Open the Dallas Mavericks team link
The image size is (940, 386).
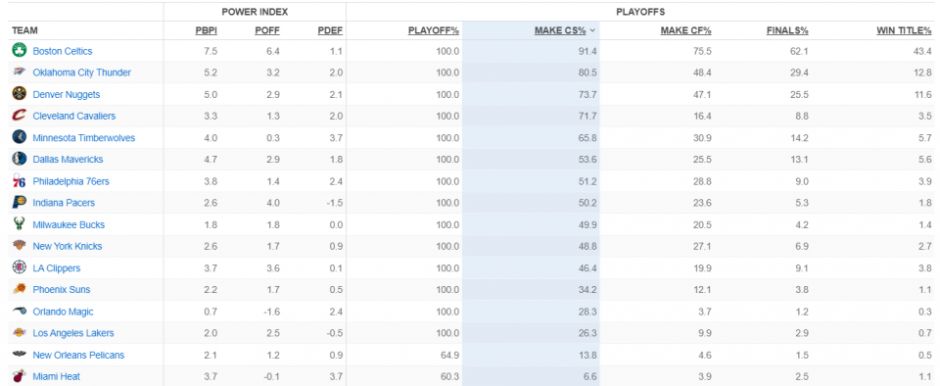(68, 159)
